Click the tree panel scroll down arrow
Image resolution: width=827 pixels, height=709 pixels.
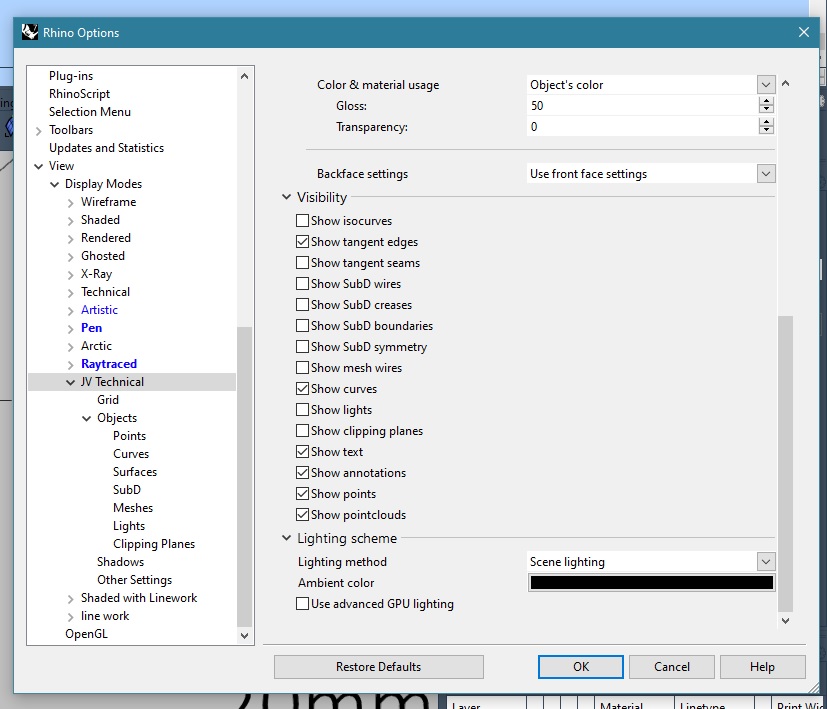click(x=244, y=636)
